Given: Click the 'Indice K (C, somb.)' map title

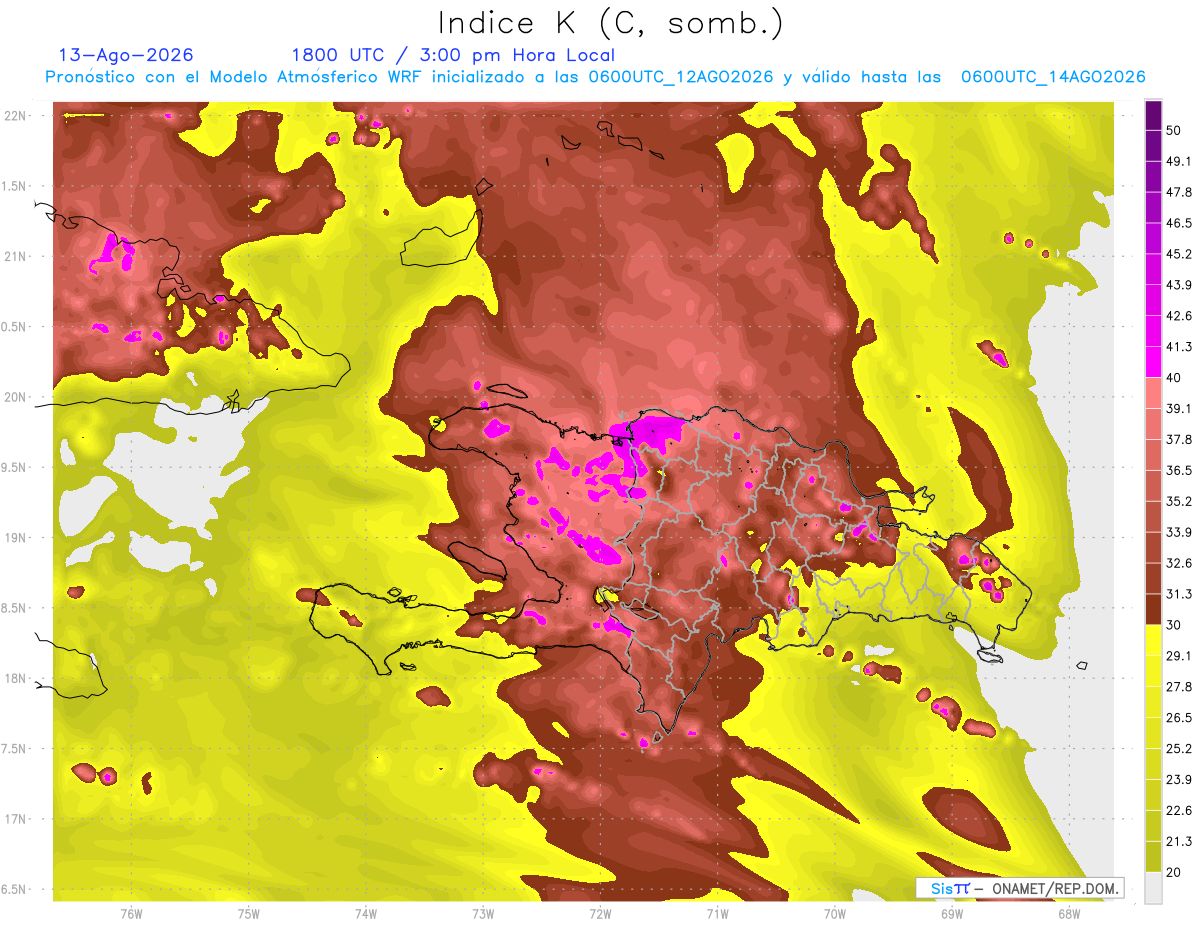Looking at the screenshot, I should click(x=610, y=24).
